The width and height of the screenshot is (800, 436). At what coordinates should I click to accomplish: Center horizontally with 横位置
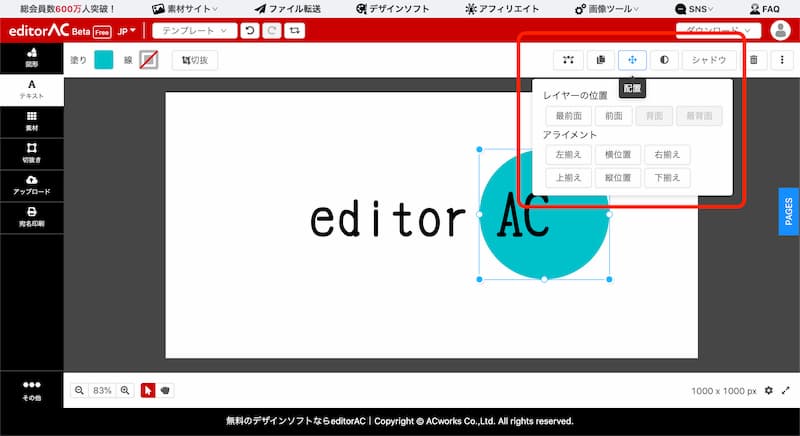point(618,155)
